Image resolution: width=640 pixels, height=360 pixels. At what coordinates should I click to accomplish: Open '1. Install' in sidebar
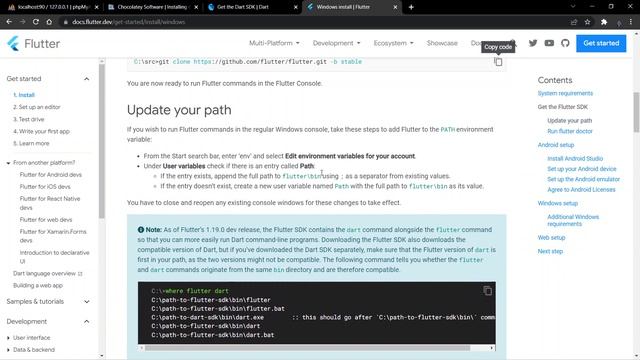pos(24,95)
